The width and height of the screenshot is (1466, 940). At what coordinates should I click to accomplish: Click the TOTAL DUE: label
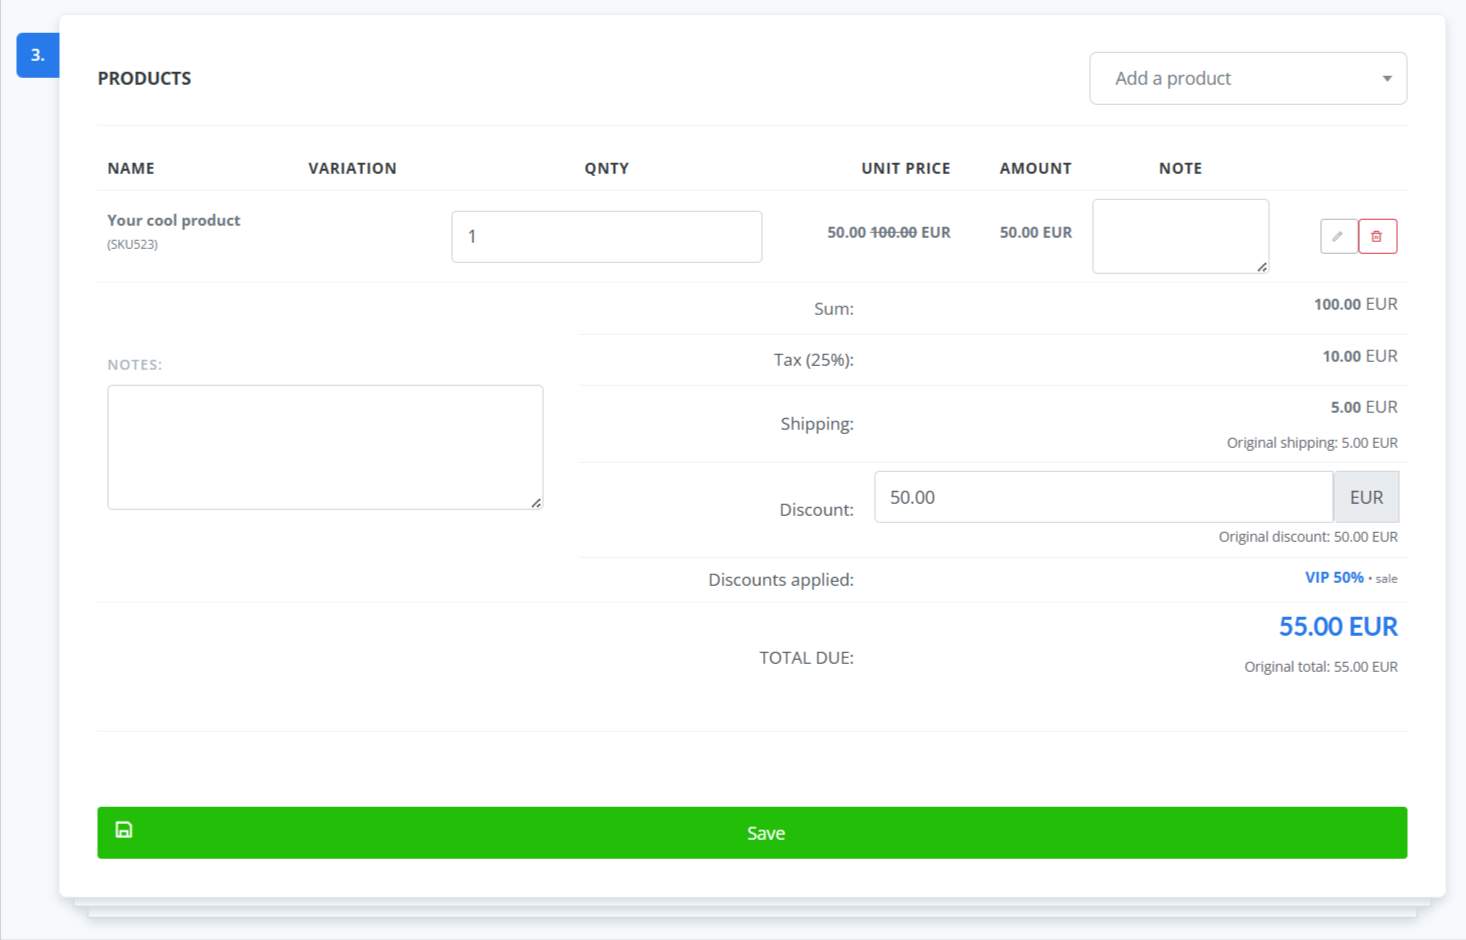tap(806, 658)
